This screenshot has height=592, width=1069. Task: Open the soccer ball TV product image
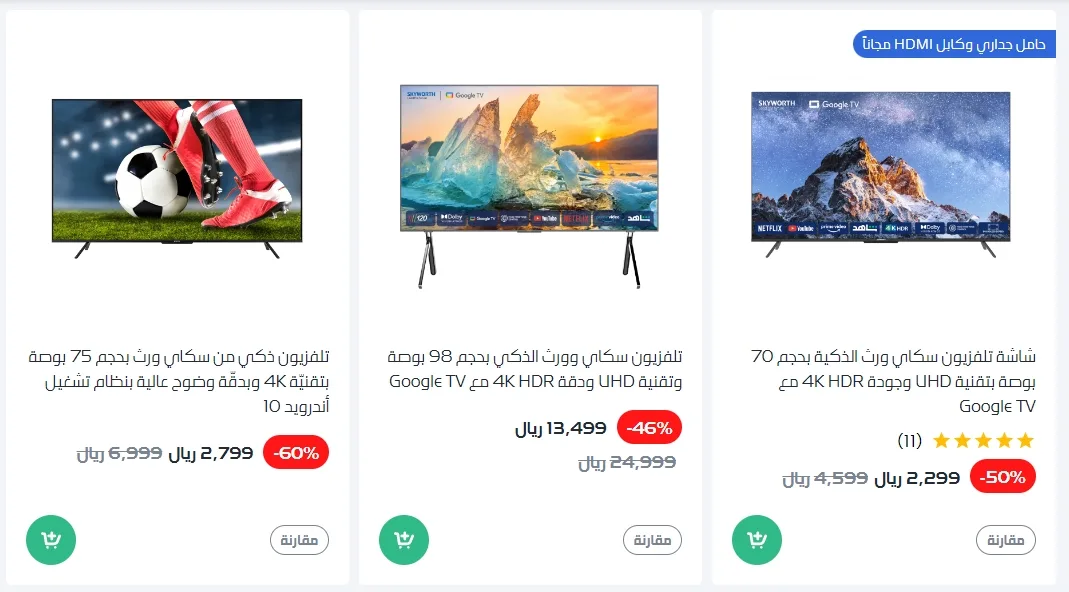click(x=177, y=179)
